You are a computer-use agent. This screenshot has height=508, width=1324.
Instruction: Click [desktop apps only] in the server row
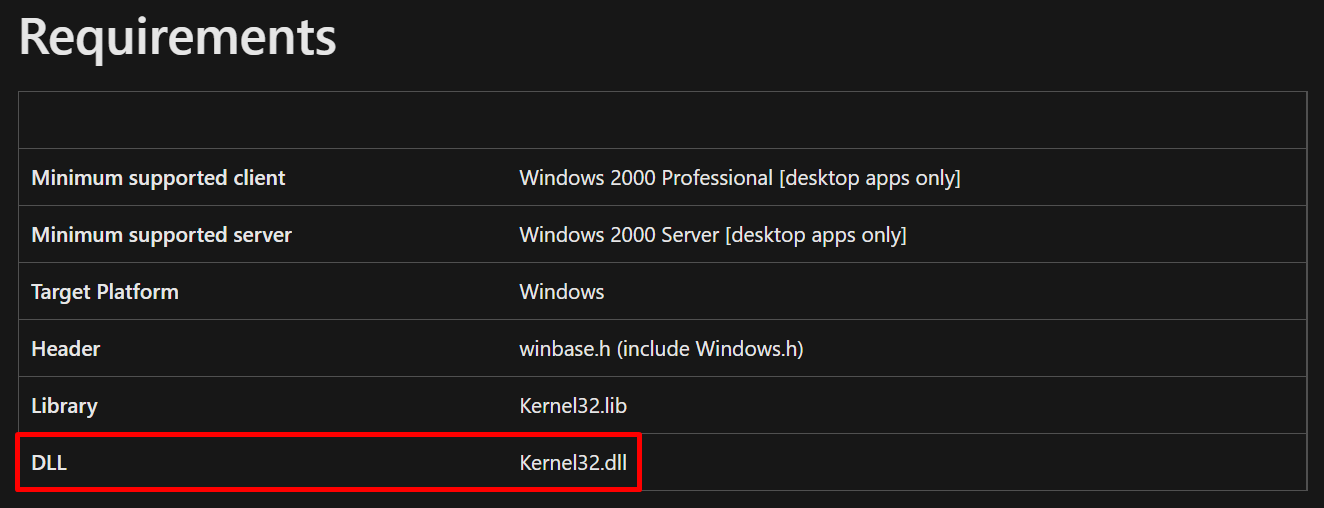tap(816, 235)
